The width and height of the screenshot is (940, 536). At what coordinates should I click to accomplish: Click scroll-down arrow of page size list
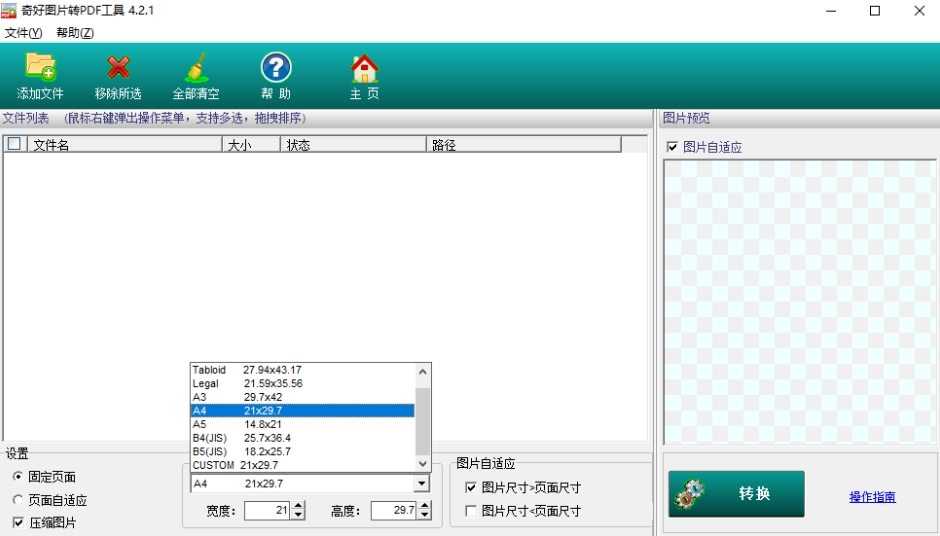pyautogui.click(x=423, y=464)
